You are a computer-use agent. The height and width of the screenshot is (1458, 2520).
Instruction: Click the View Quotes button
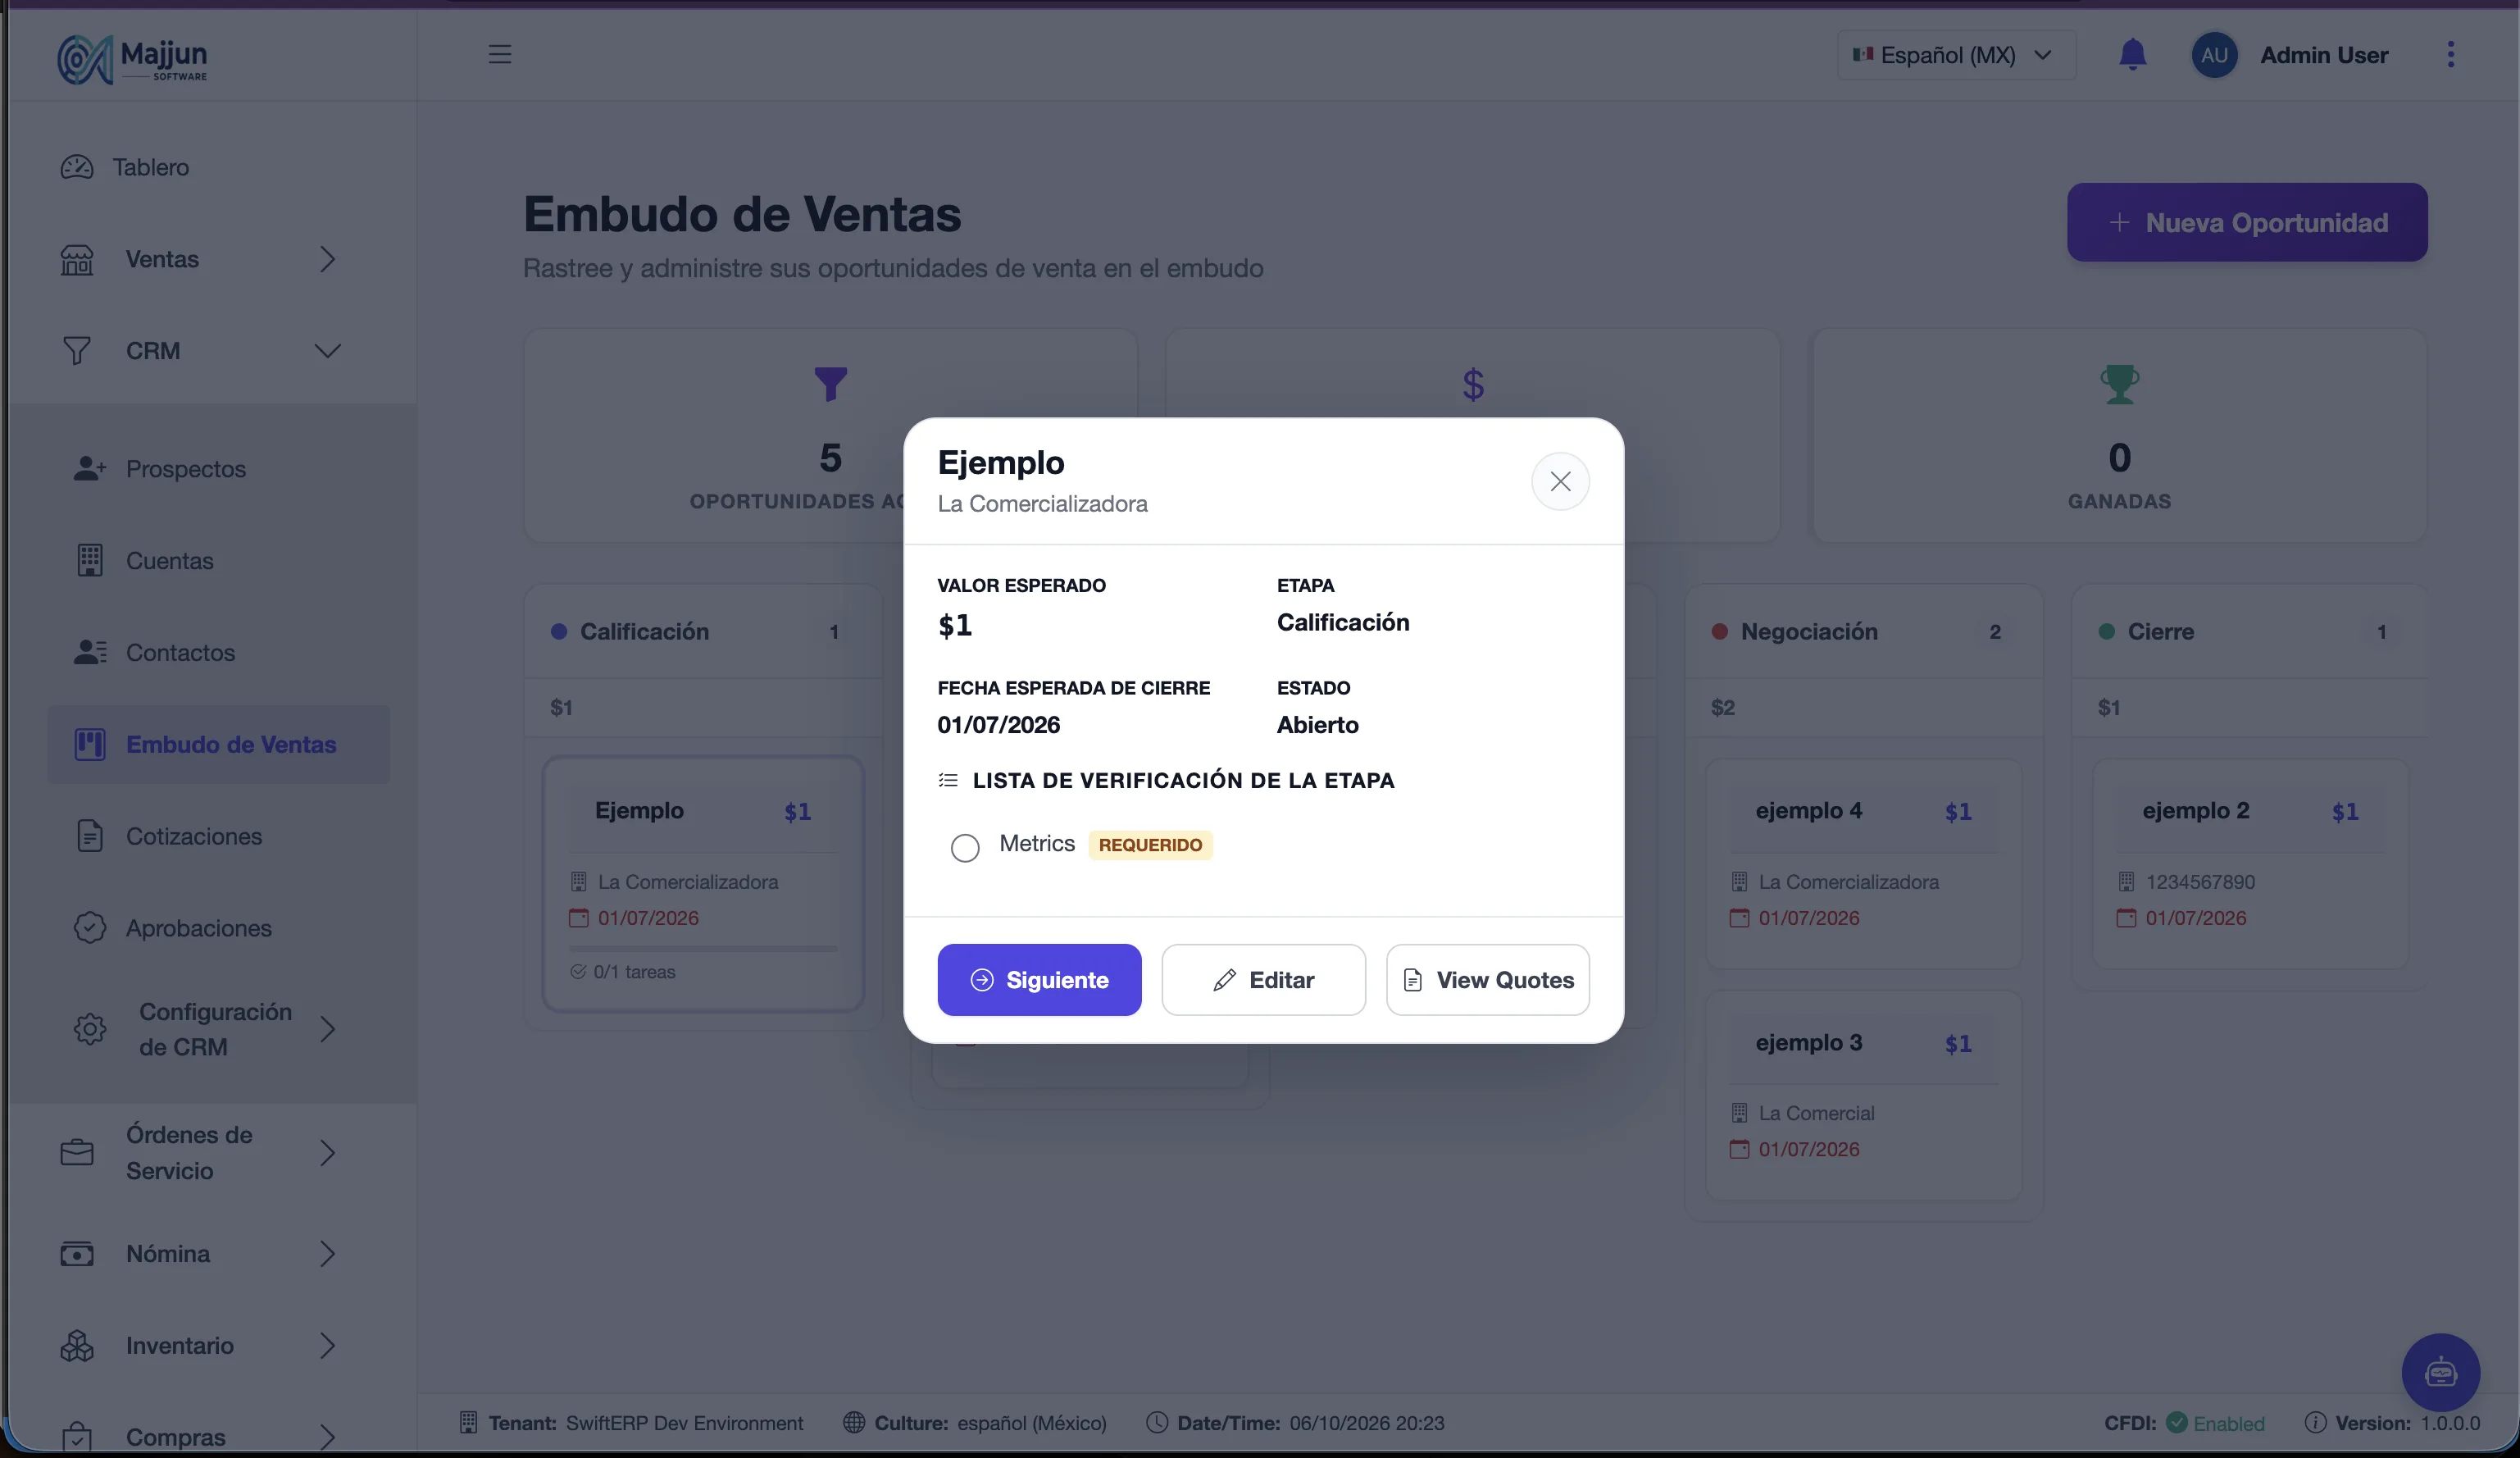pos(1487,980)
